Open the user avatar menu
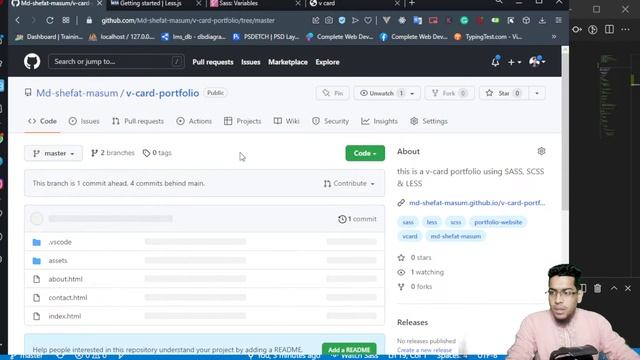The image size is (640, 360). (537, 62)
